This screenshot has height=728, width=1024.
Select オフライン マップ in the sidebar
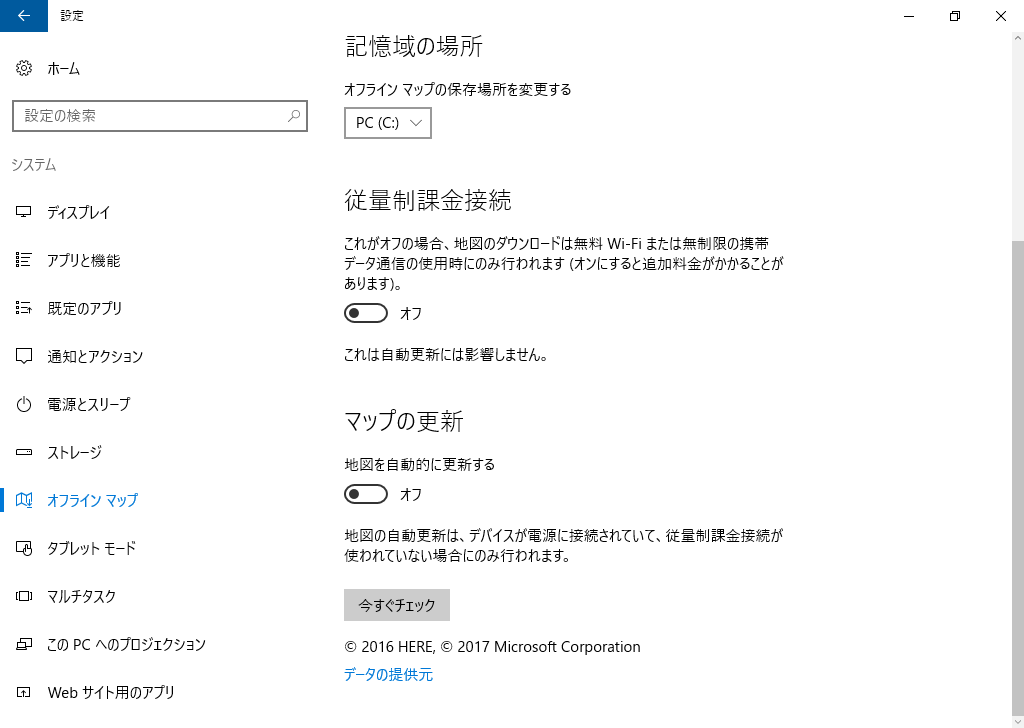tap(92, 501)
